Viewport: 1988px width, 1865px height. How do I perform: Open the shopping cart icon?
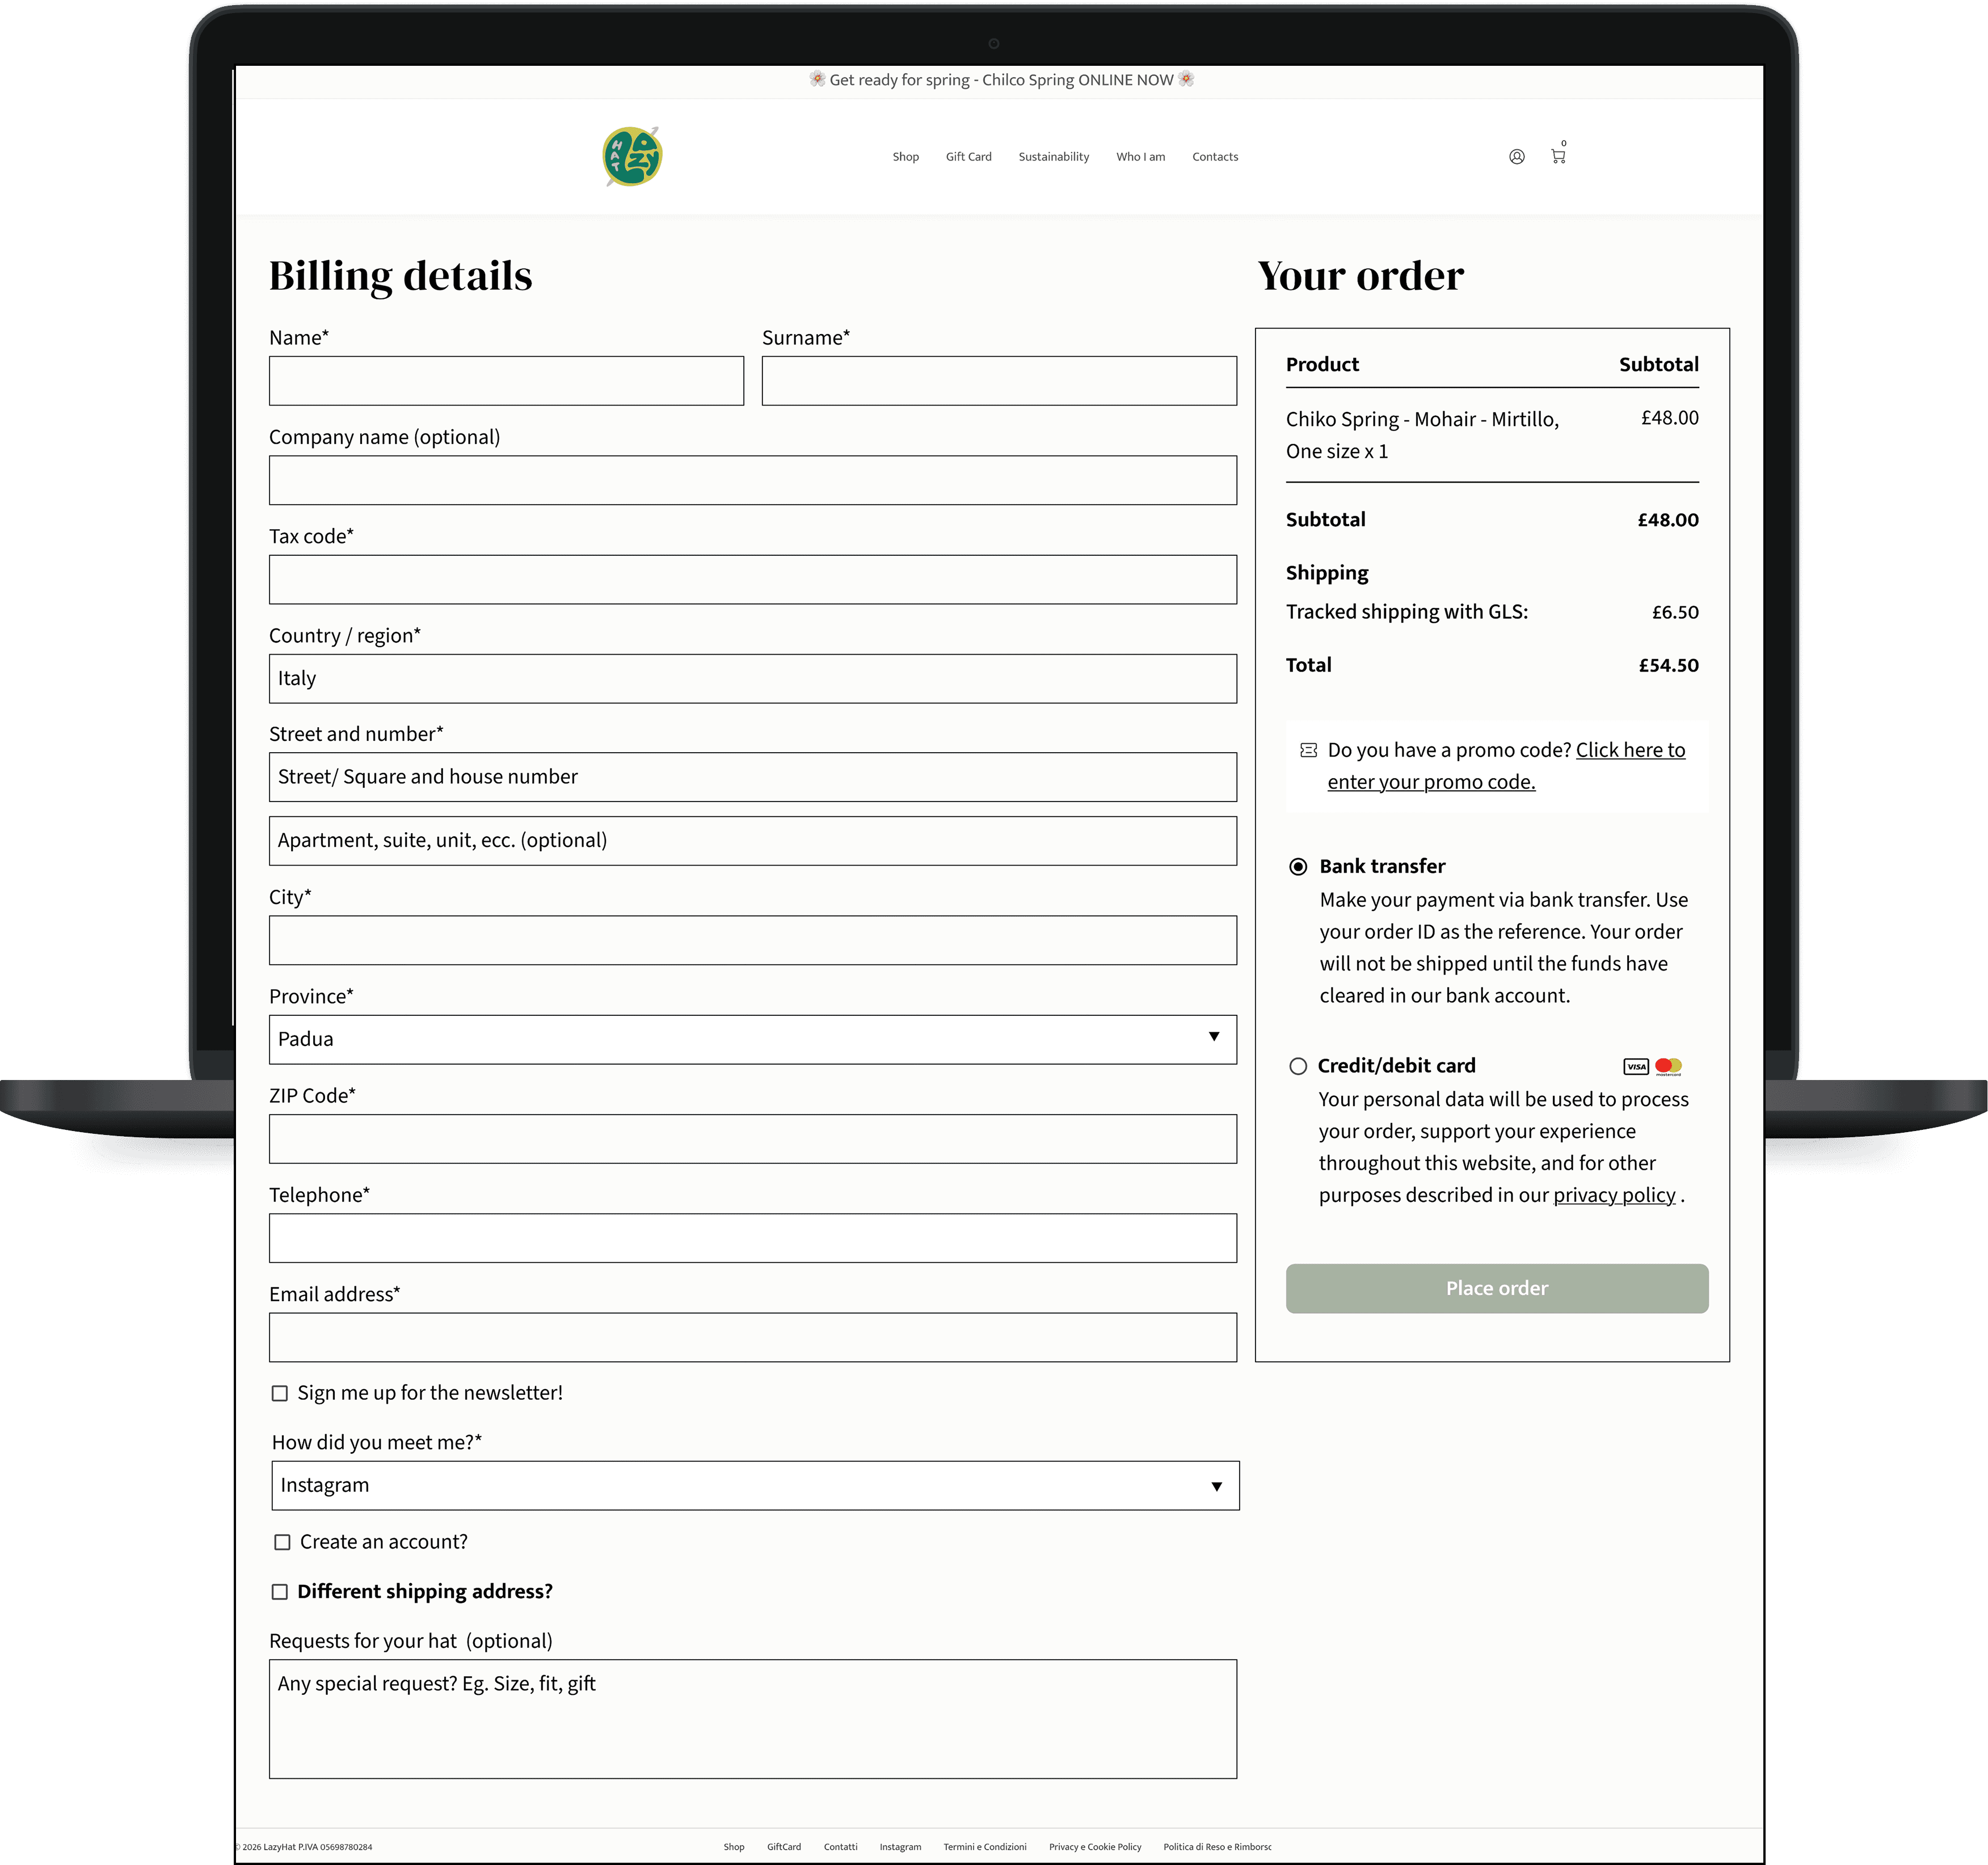click(1557, 156)
